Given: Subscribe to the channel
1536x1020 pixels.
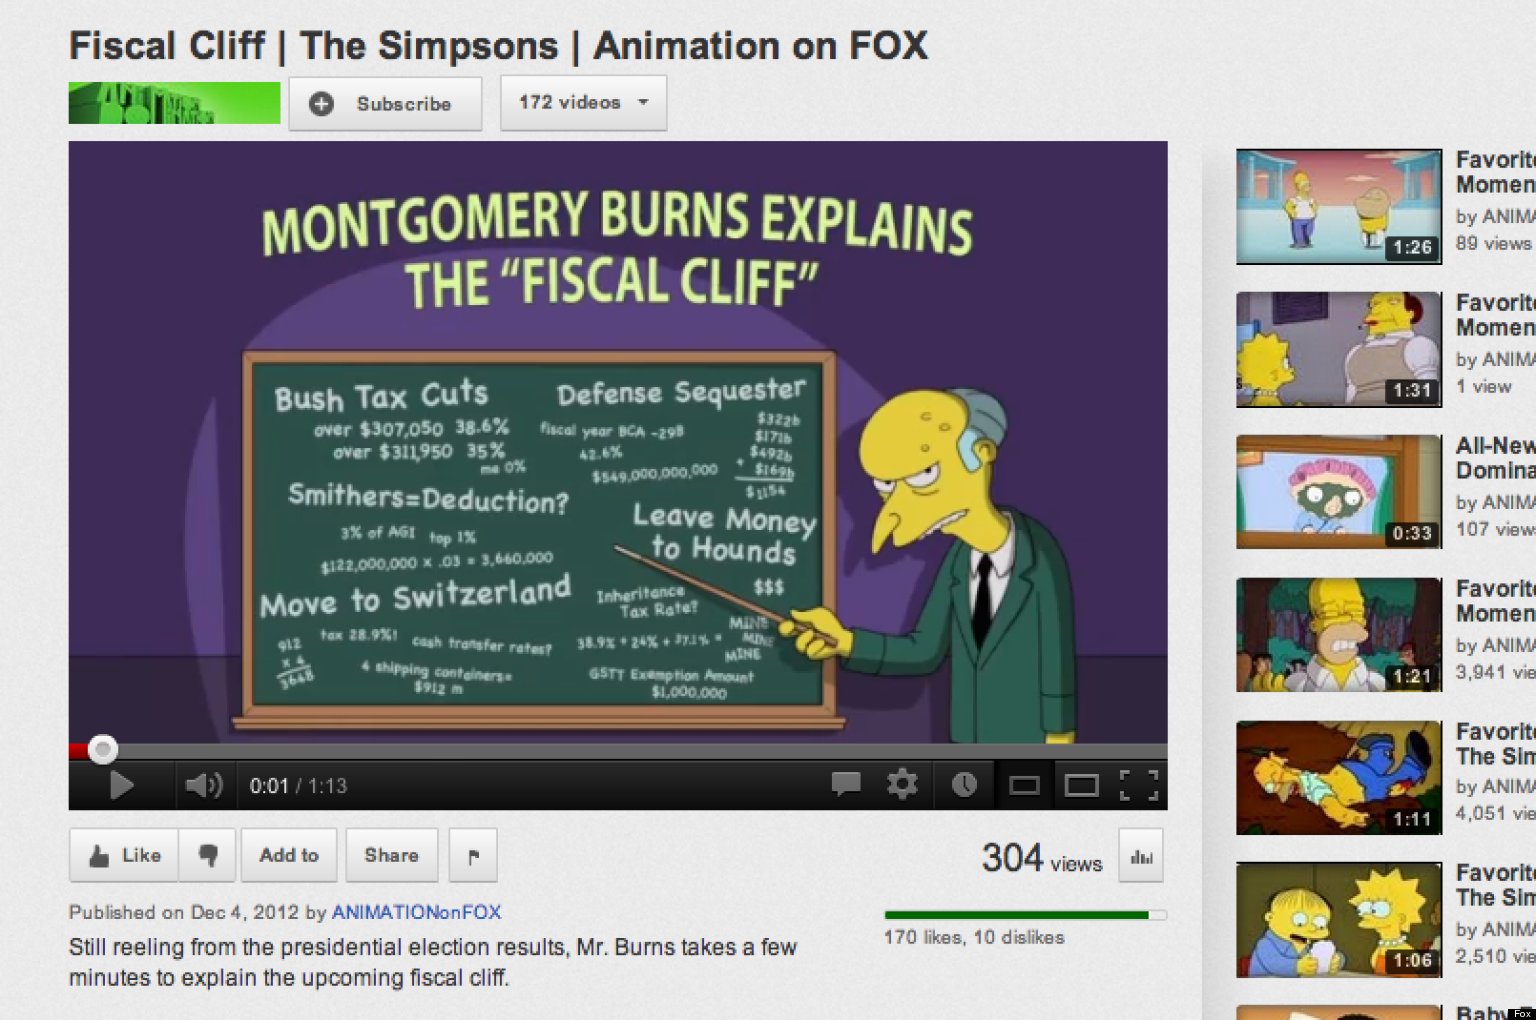Looking at the screenshot, I should 385,103.
